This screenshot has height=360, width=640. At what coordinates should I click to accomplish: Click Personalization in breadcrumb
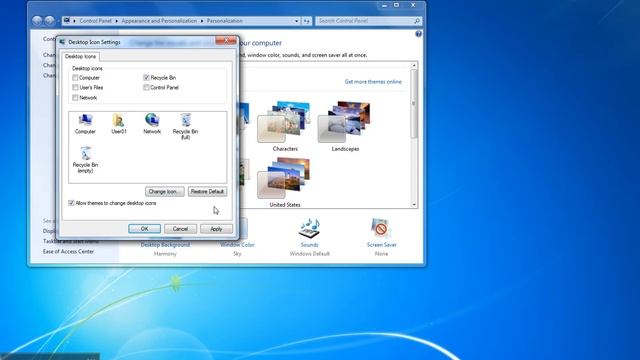pos(224,21)
